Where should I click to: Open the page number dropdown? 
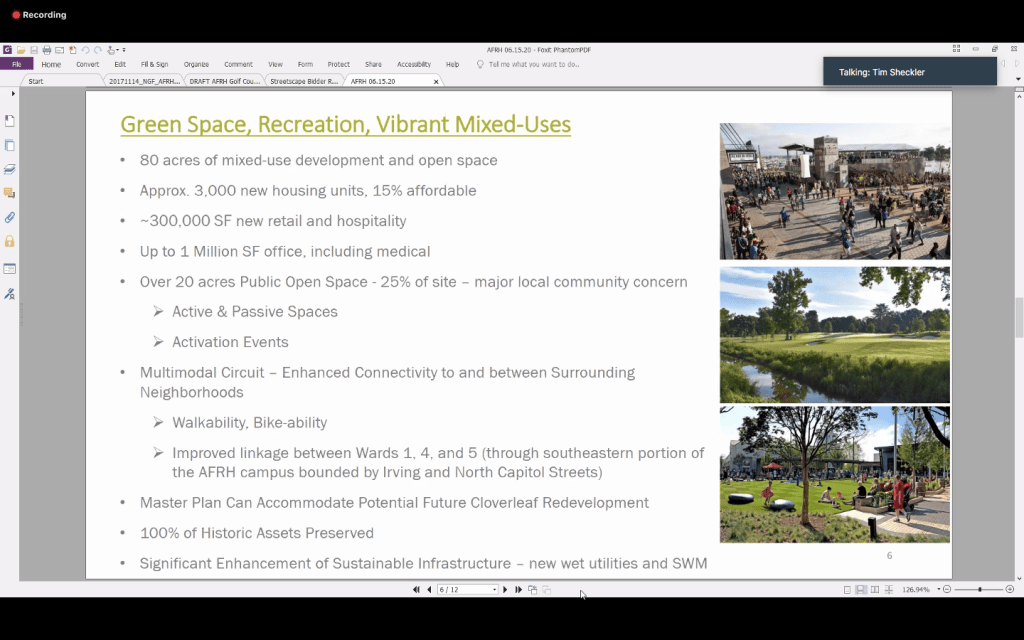tap(494, 590)
